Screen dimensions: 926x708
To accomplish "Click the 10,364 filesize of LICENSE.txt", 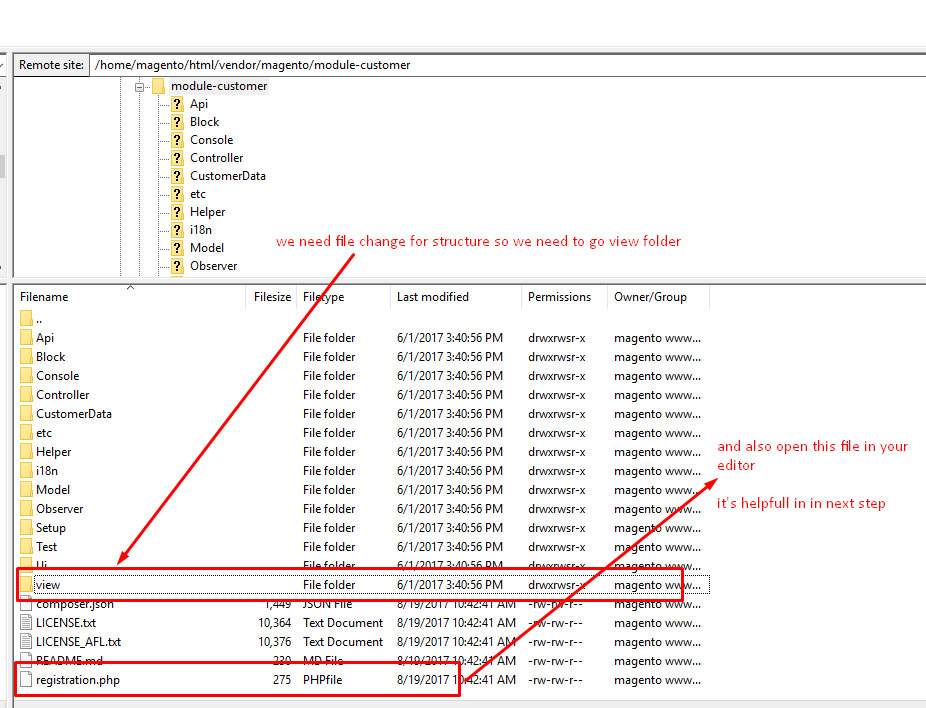I will (x=275, y=623).
